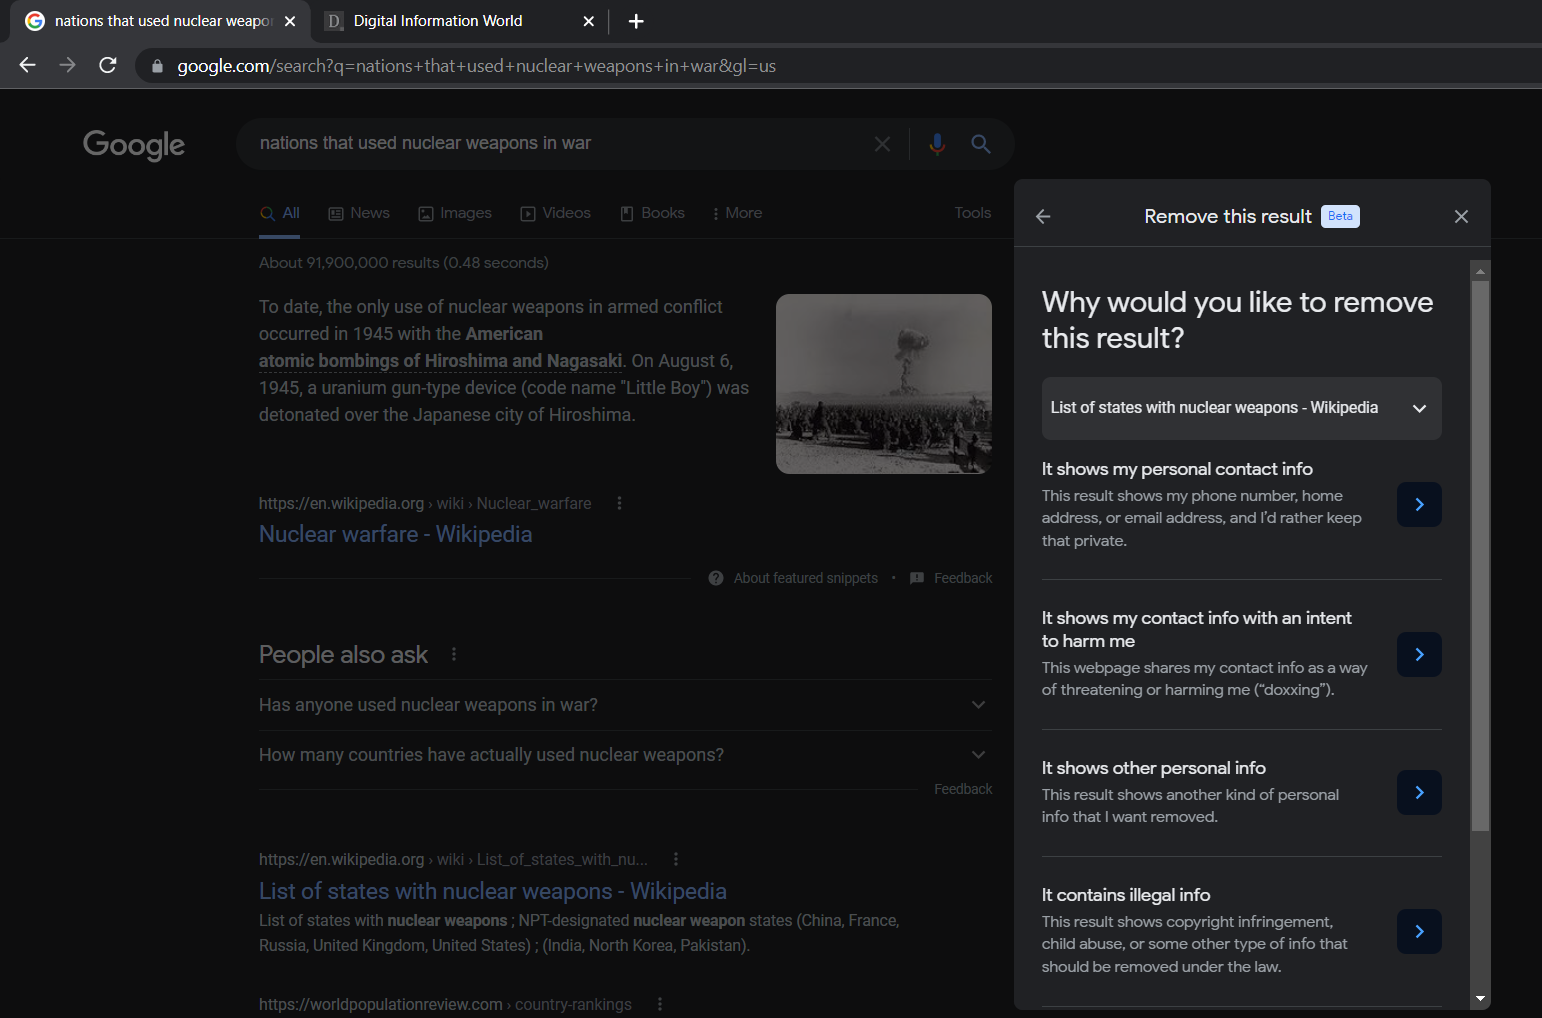
Task: Click the browser back arrow
Action: pyautogui.click(x=27, y=65)
